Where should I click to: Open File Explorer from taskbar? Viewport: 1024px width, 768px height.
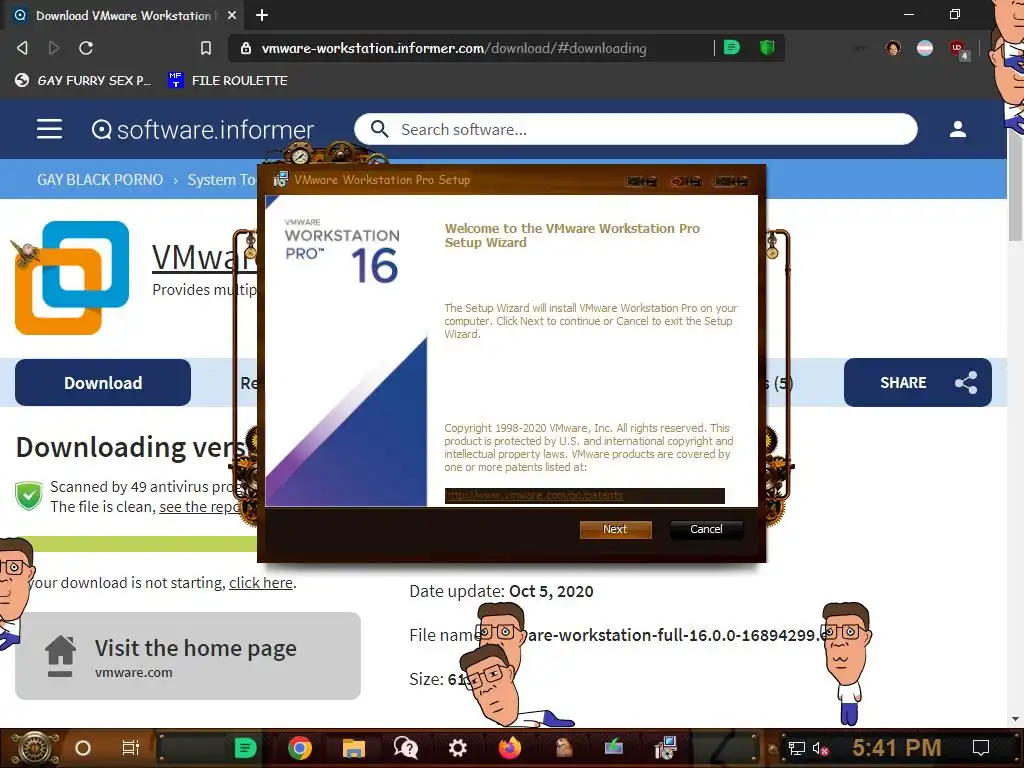coord(353,748)
